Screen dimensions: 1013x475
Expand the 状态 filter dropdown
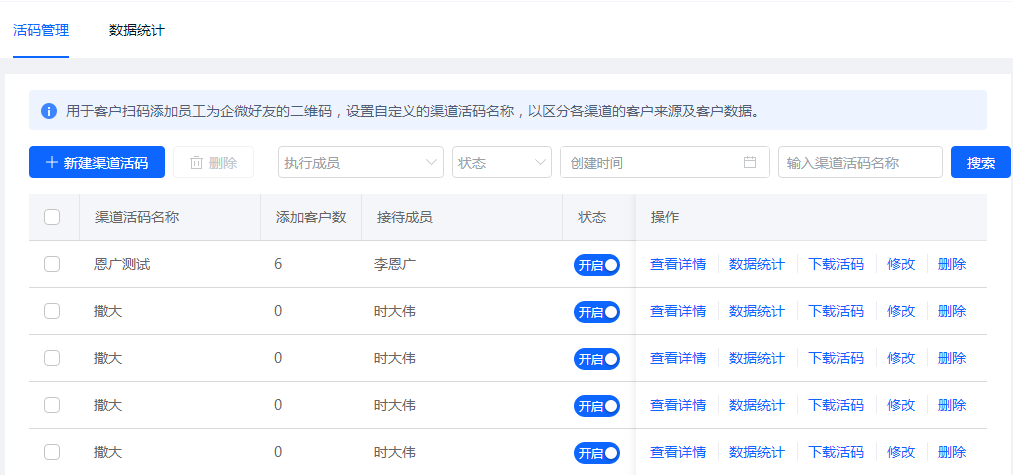pyautogui.click(x=501, y=162)
